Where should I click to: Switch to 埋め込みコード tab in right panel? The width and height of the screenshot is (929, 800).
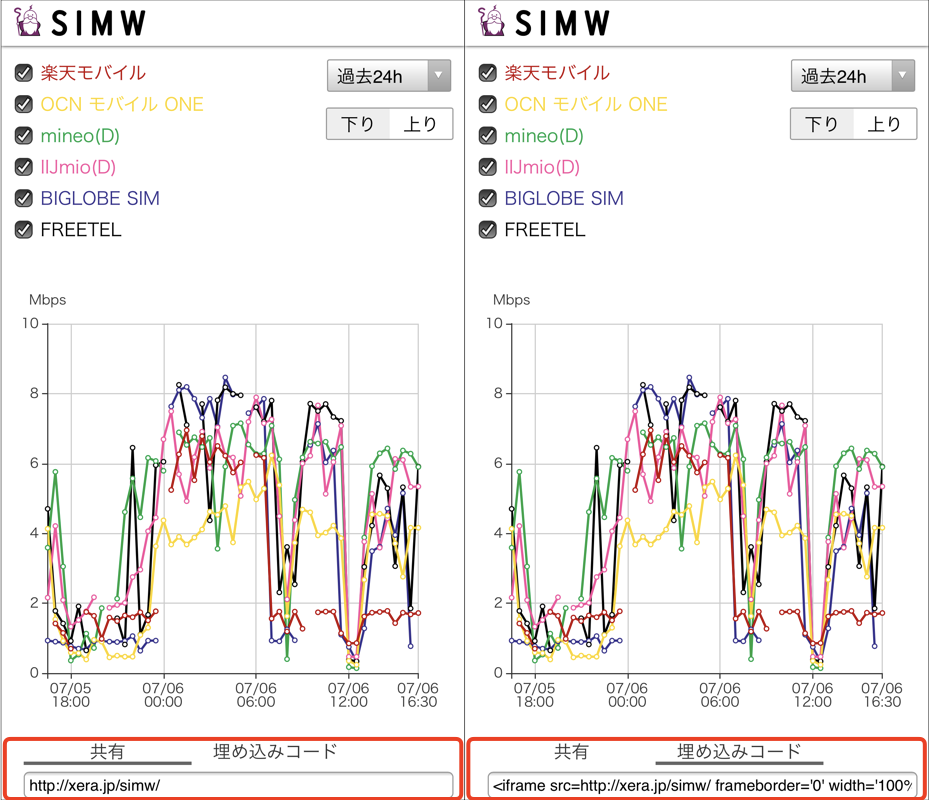pos(739,751)
